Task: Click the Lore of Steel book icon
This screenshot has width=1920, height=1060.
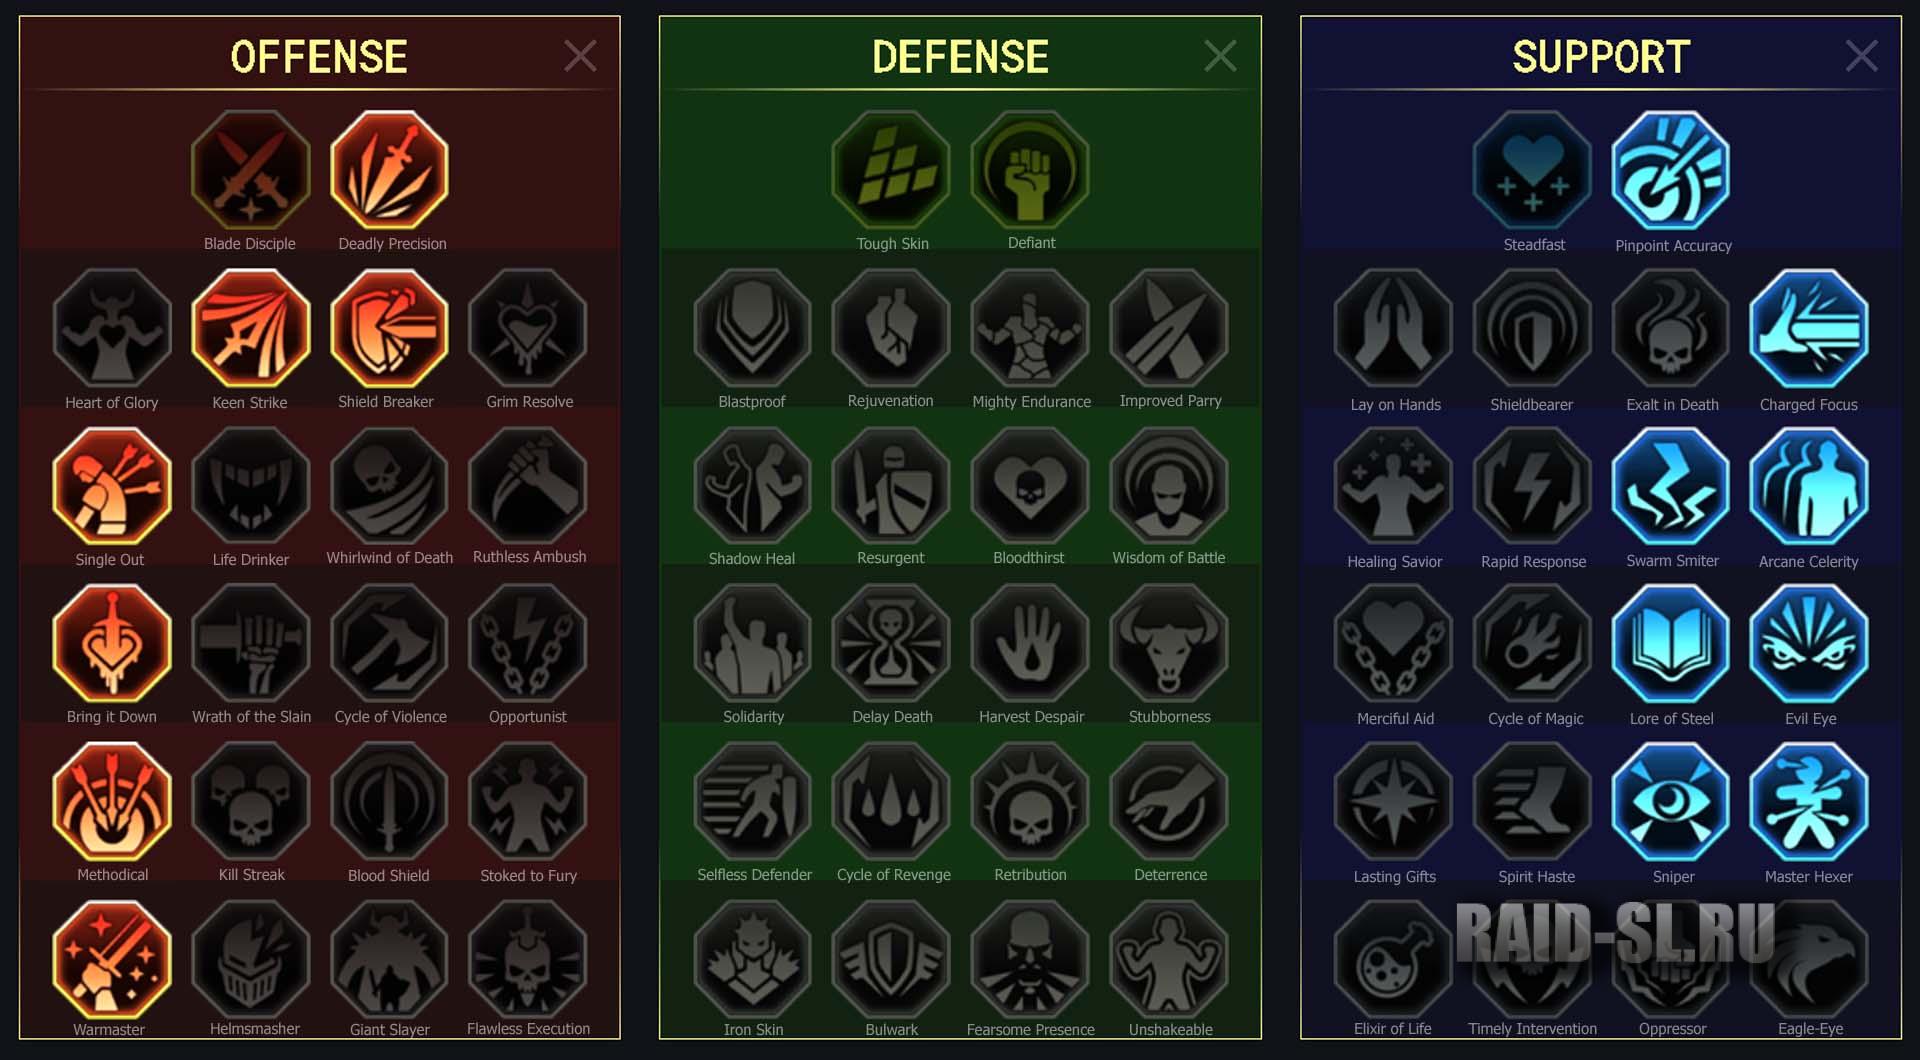Action: click(x=1671, y=643)
